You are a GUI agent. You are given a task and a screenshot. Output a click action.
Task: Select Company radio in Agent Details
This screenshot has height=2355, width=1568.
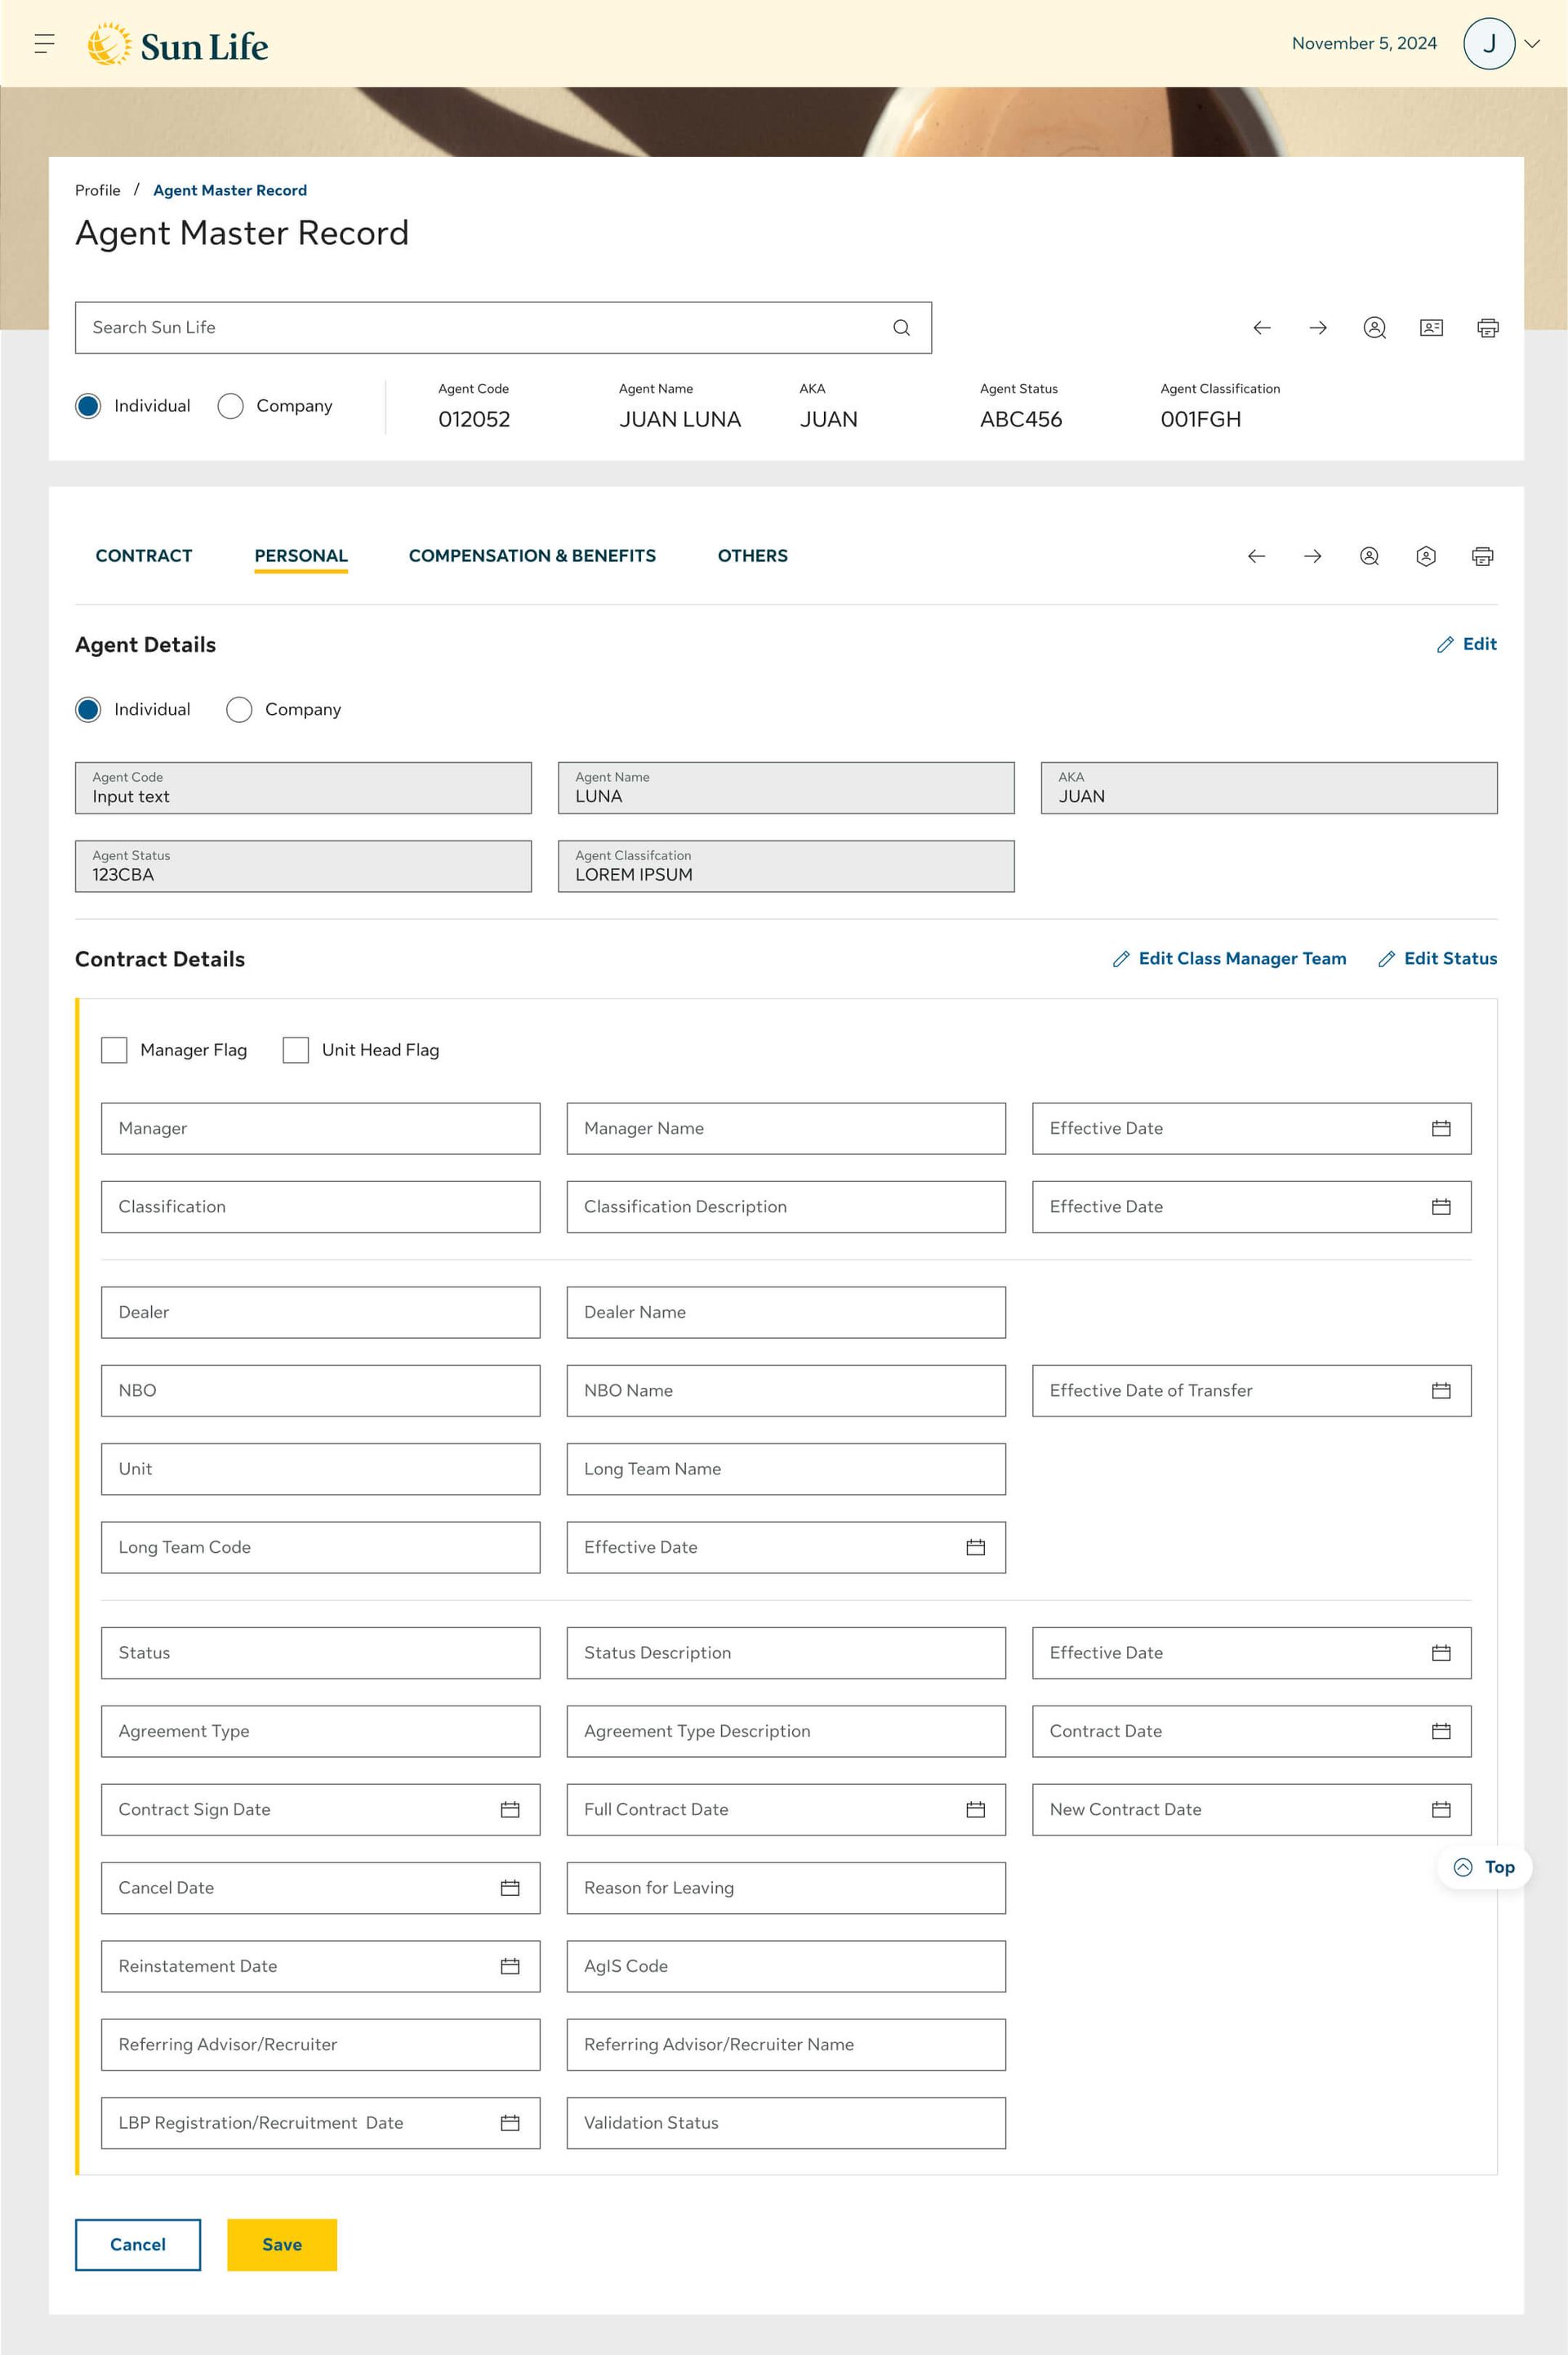(x=239, y=710)
